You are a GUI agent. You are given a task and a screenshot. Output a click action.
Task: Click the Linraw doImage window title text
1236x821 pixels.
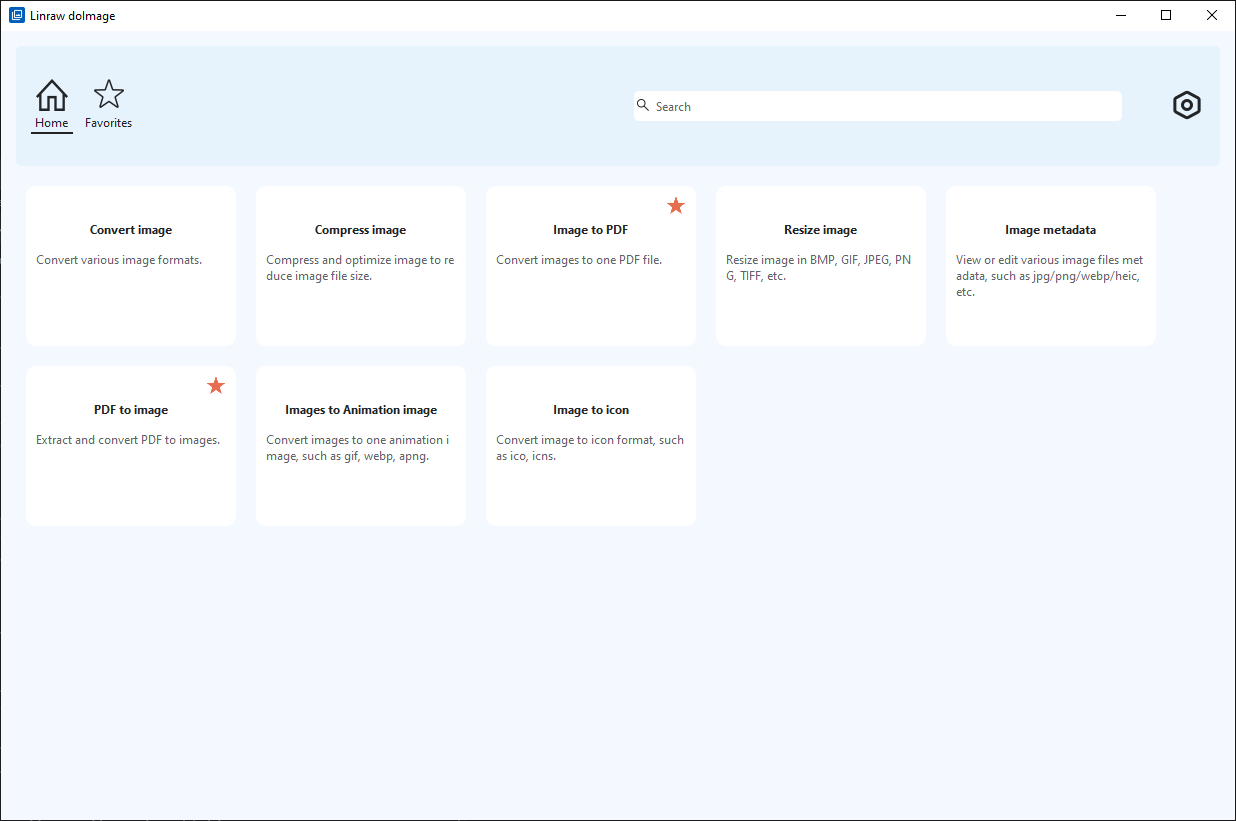pos(72,16)
